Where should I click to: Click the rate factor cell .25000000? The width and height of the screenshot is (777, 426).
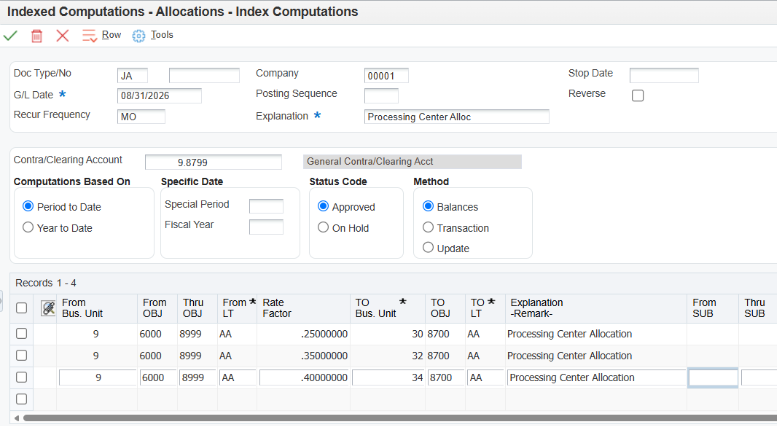(303, 334)
